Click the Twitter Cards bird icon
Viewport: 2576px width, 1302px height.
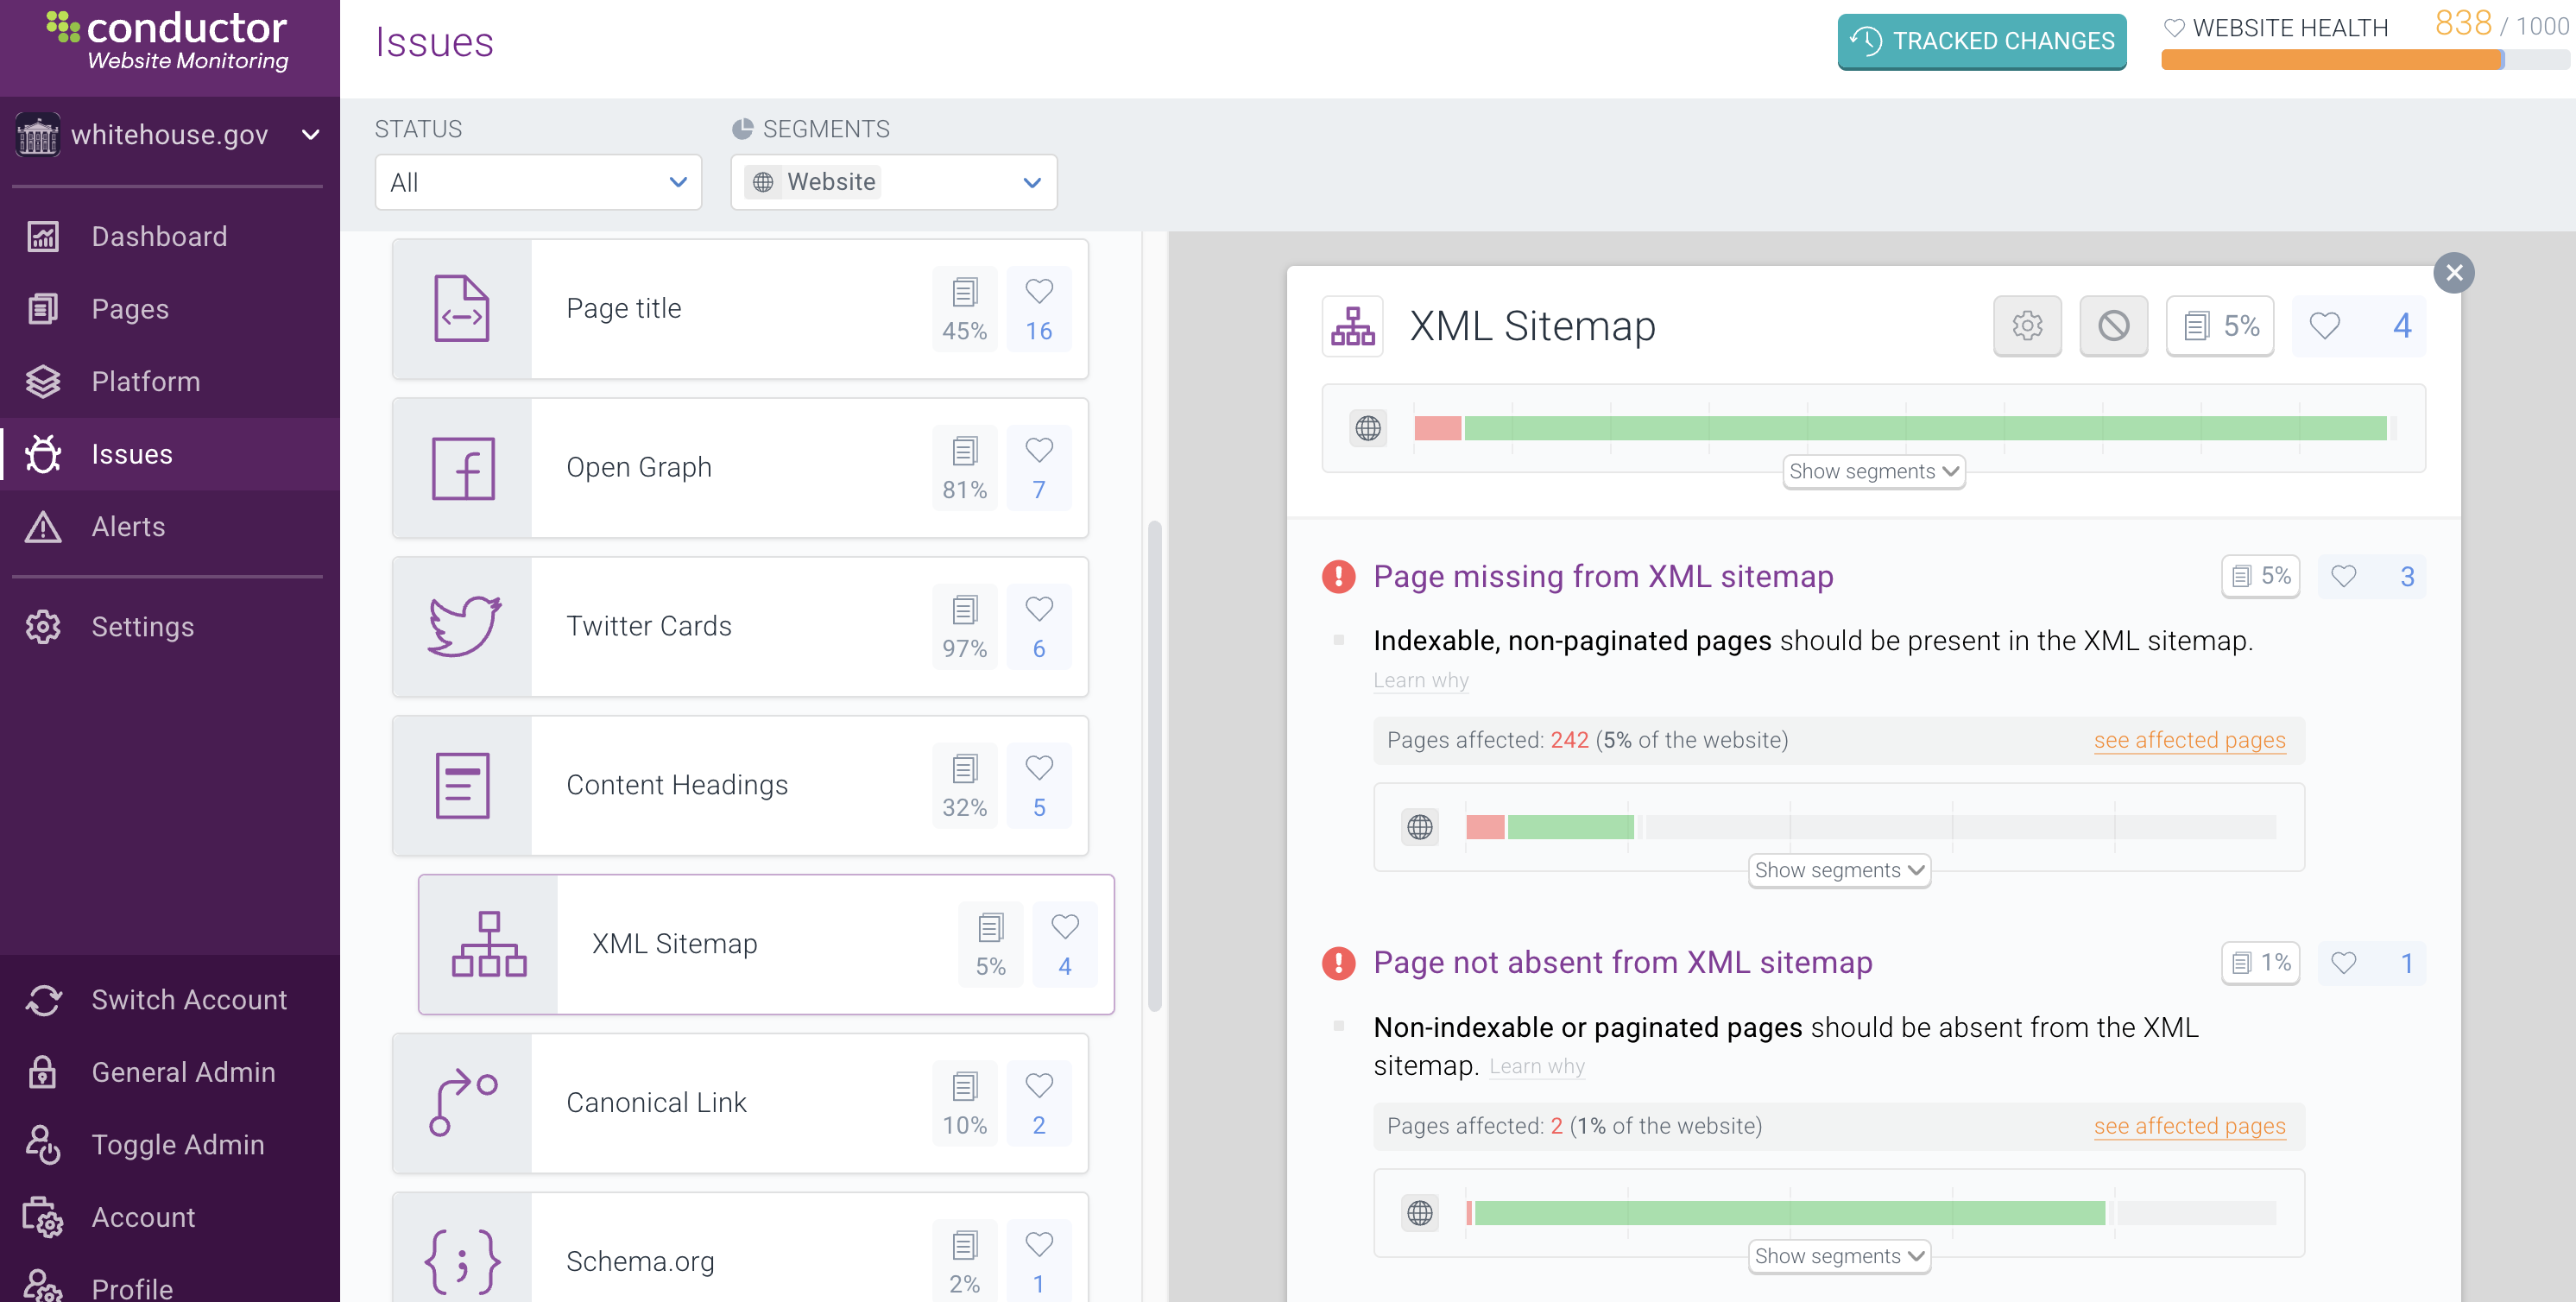click(x=463, y=627)
